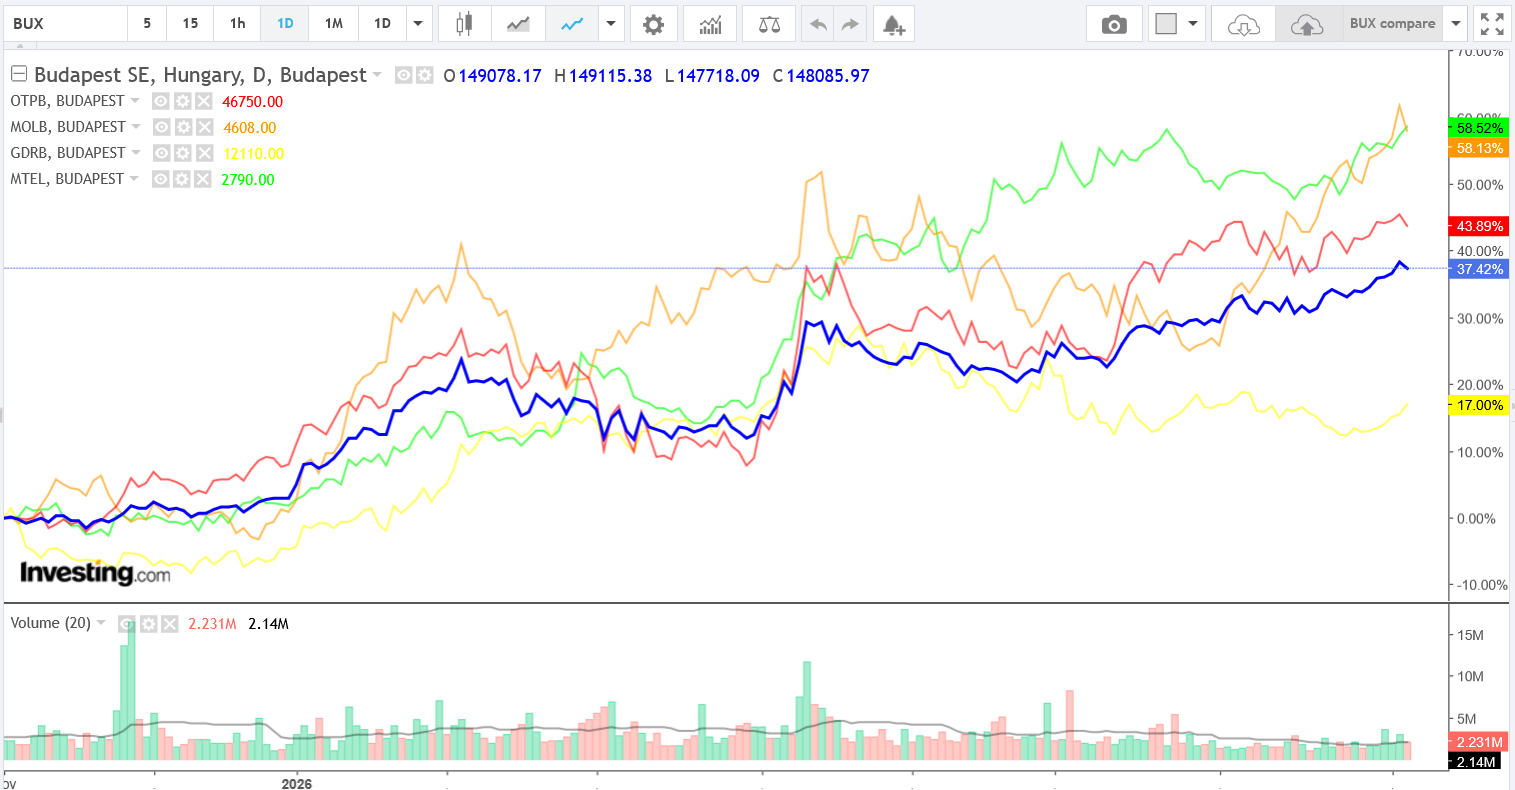Click MOLB value 4608.00

click(250, 128)
